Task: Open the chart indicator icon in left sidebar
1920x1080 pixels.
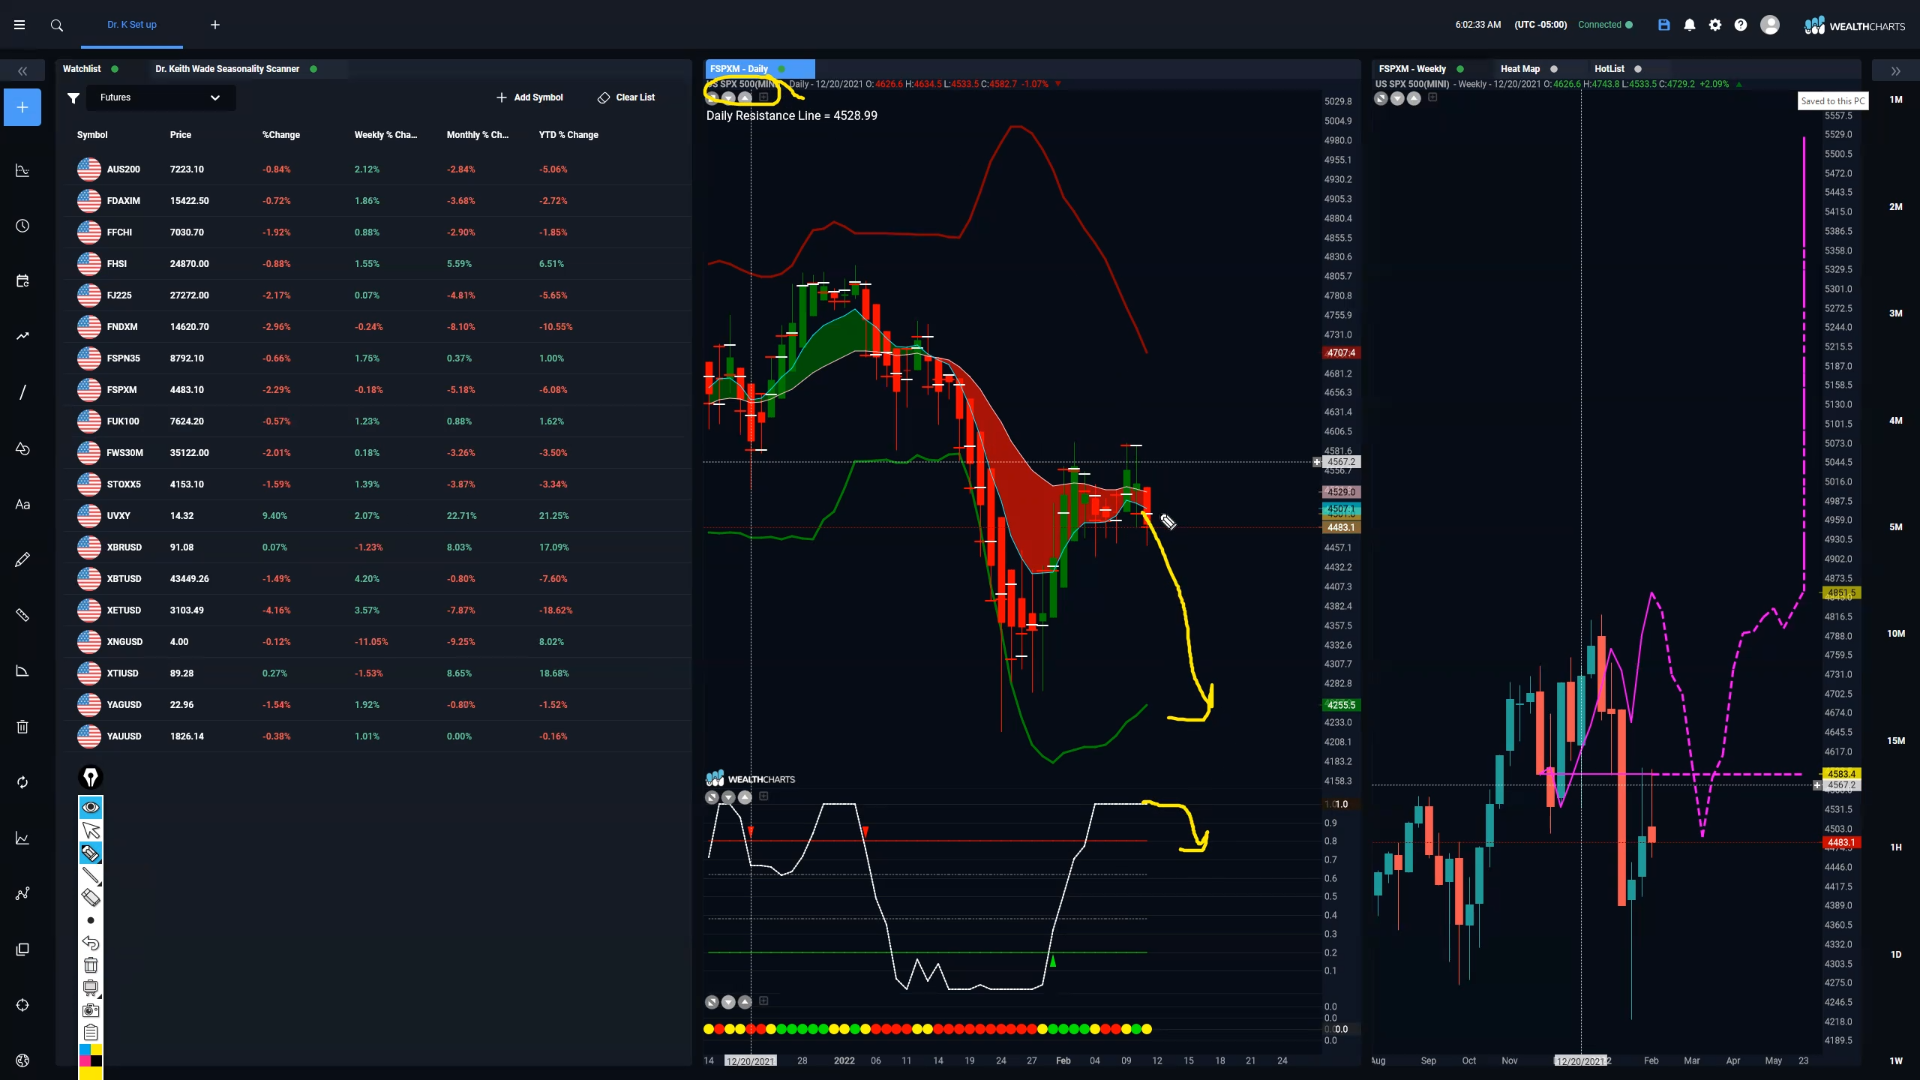Action: 22,171
